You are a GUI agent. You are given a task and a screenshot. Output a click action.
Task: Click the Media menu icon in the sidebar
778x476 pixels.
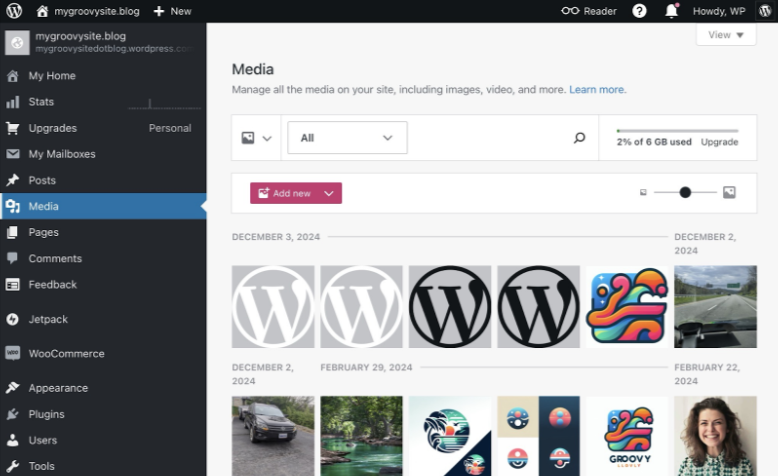coord(12,206)
